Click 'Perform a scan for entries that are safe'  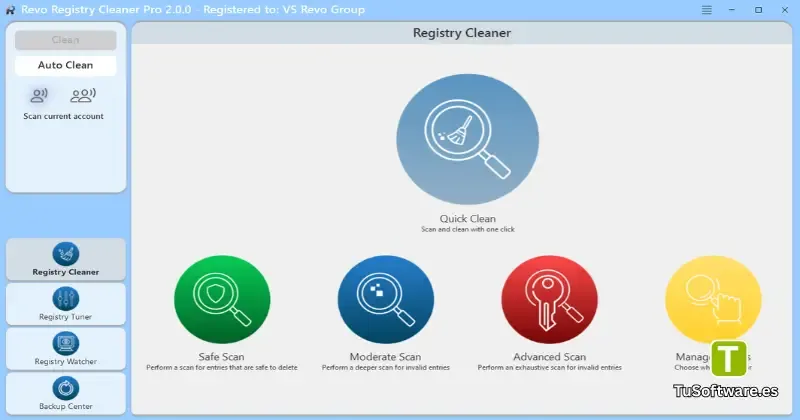coord(221,367)
